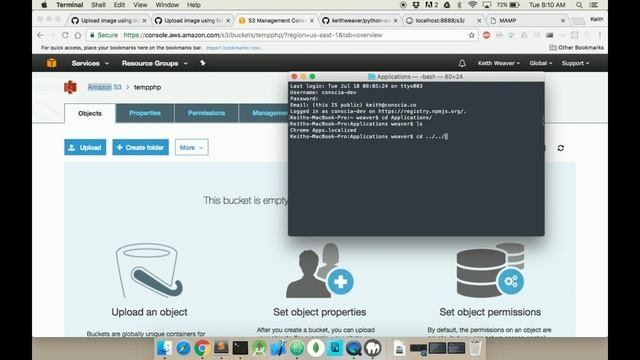Screen dimensions: 640x360
Task: Open Google Chrome in the dock
Action: tap(202, 348)
